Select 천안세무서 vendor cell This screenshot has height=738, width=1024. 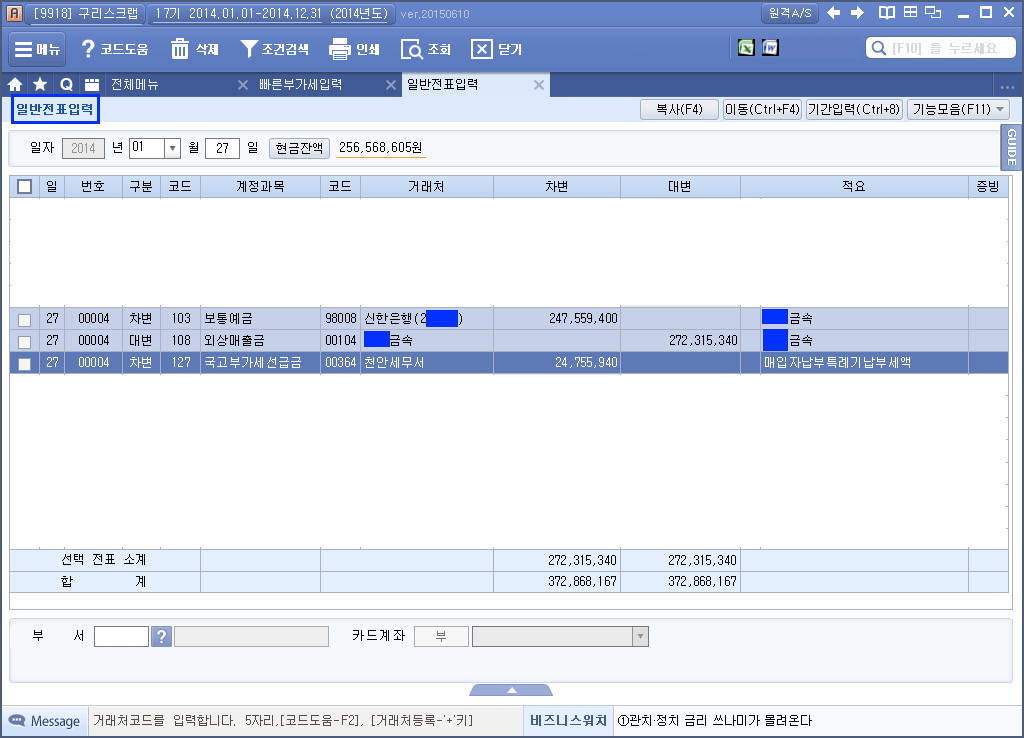pos(426,362)
